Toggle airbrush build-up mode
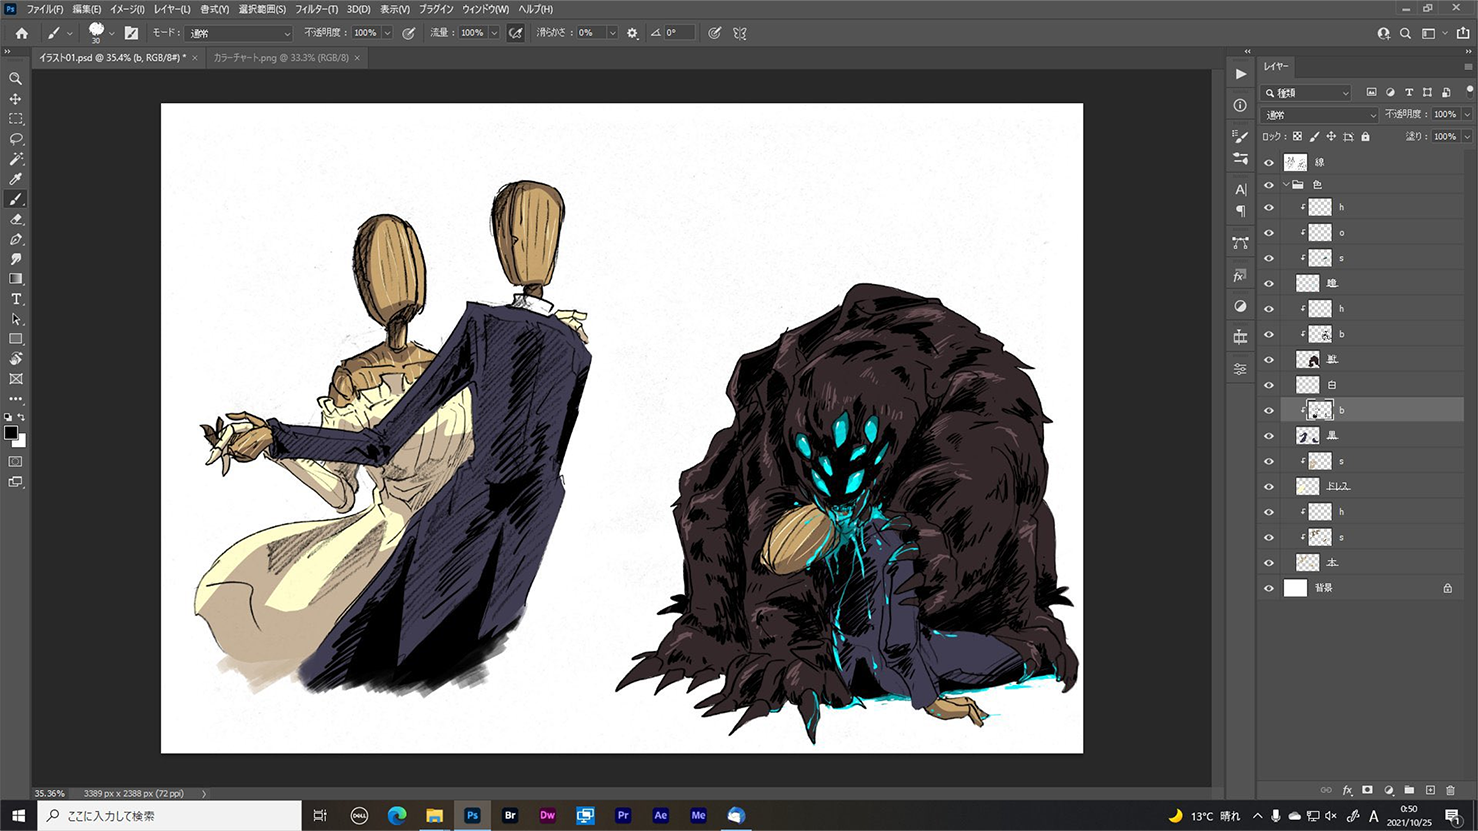 tap(515, 33)
